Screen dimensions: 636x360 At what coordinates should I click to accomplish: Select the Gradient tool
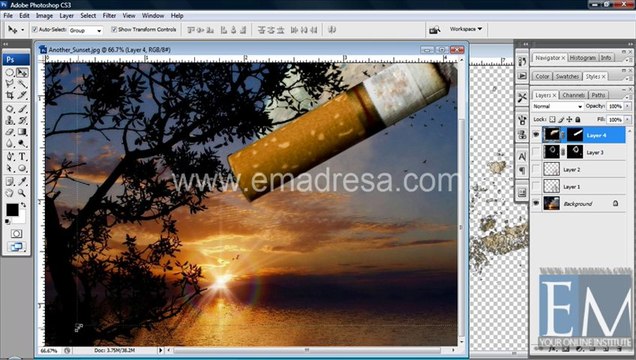click(22, 132)
